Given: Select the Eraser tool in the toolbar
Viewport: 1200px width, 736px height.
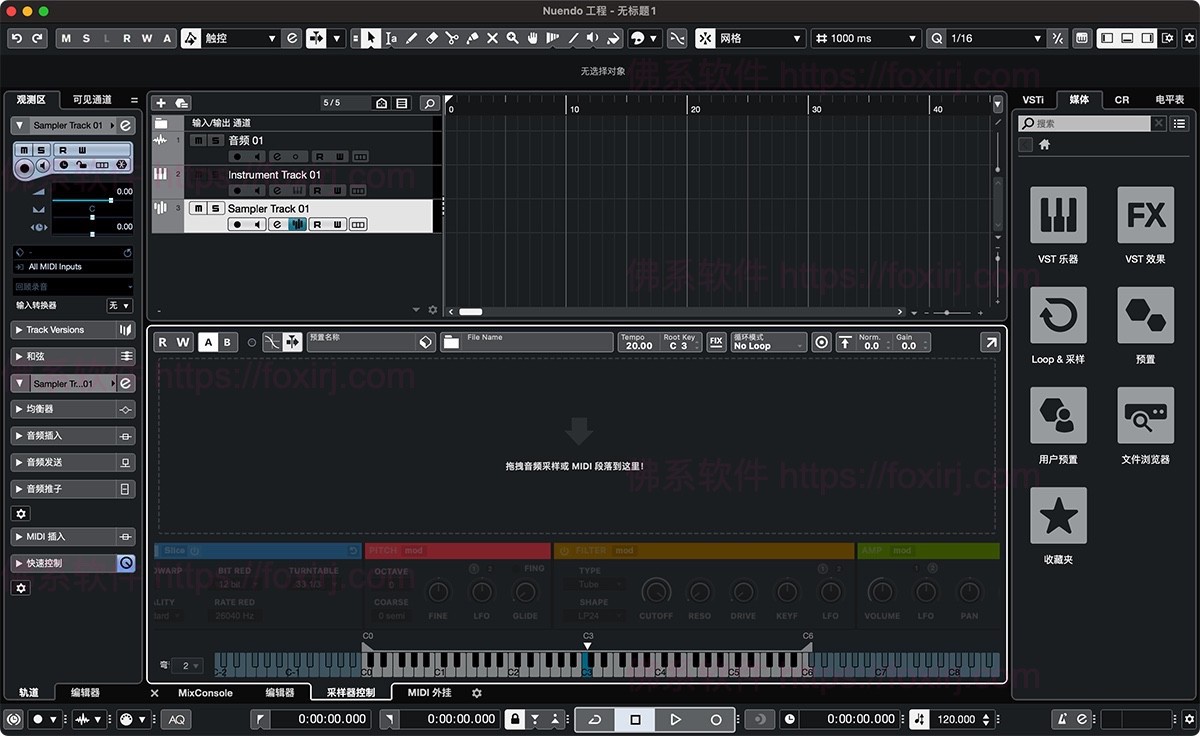Looking at the screenshot, I should pyautogui.click(x=431, y=38).
